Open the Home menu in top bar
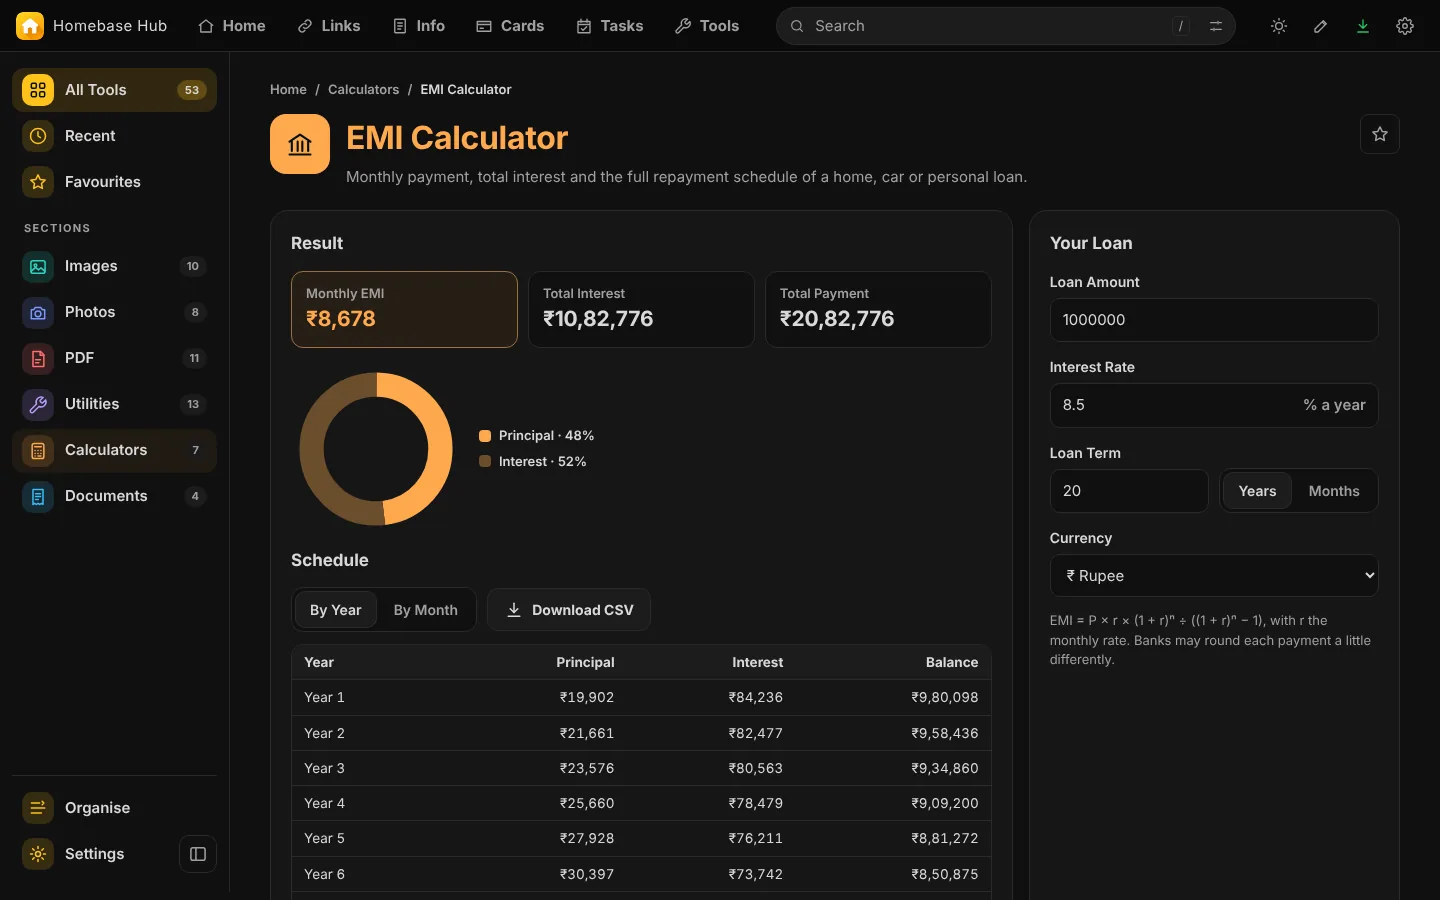This screenshot has width=1440, height=900. [232, 26]
